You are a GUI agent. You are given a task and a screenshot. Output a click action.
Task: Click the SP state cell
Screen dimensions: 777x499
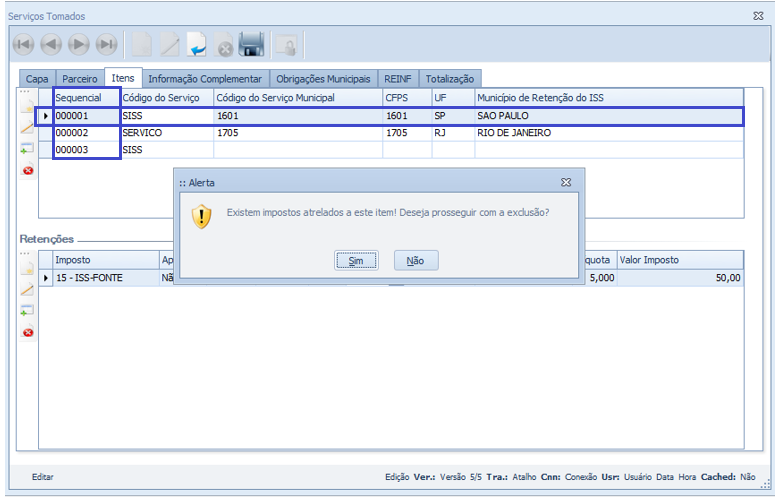[453, 116]
